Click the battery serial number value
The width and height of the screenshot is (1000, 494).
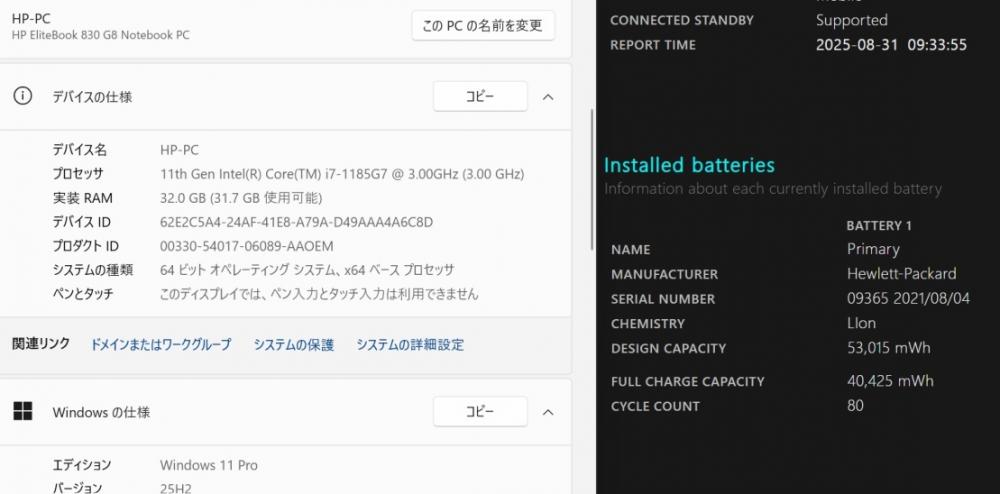908,298
